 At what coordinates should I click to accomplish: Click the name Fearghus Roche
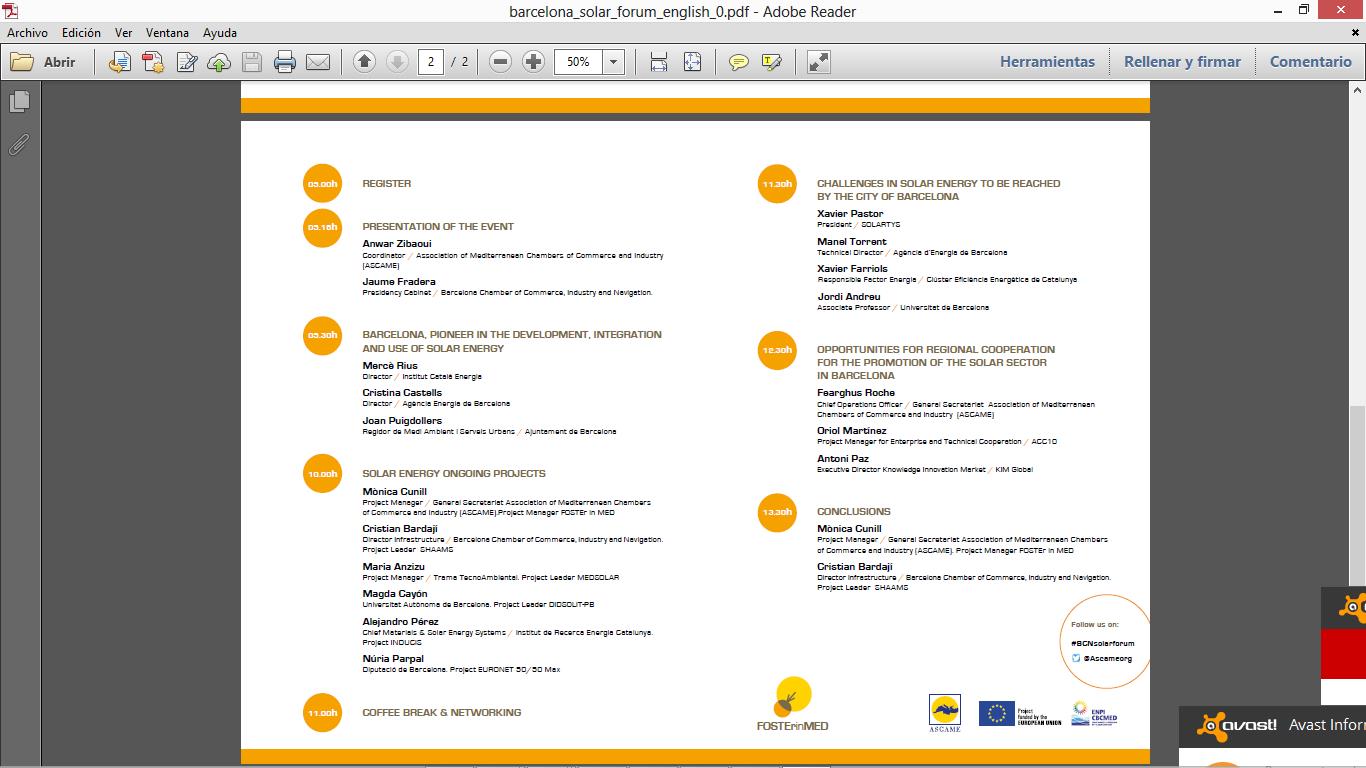pyautogui.click(x=856, y=393)
